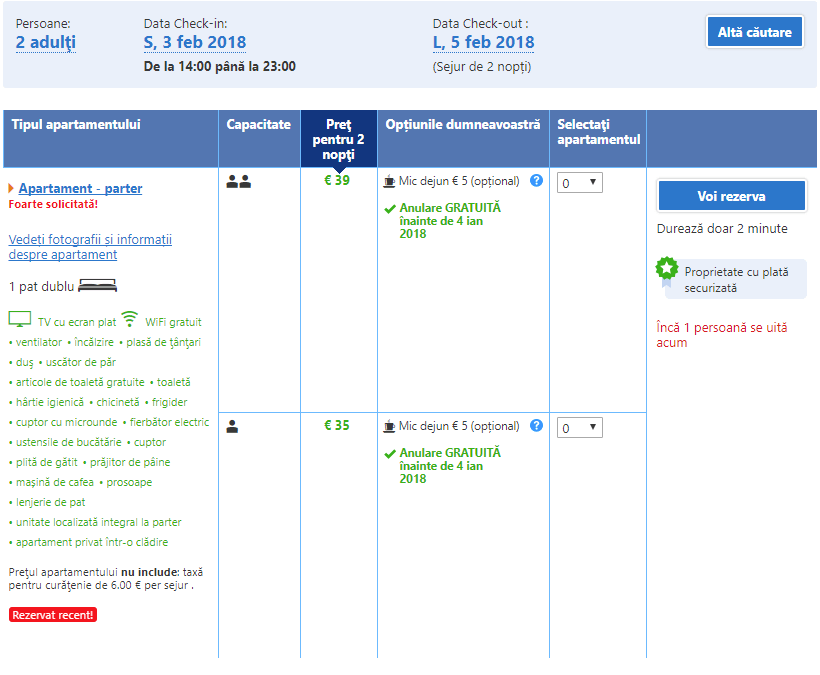Click the two-person capacity icon

pyautogui.click(x=238, y=182)
